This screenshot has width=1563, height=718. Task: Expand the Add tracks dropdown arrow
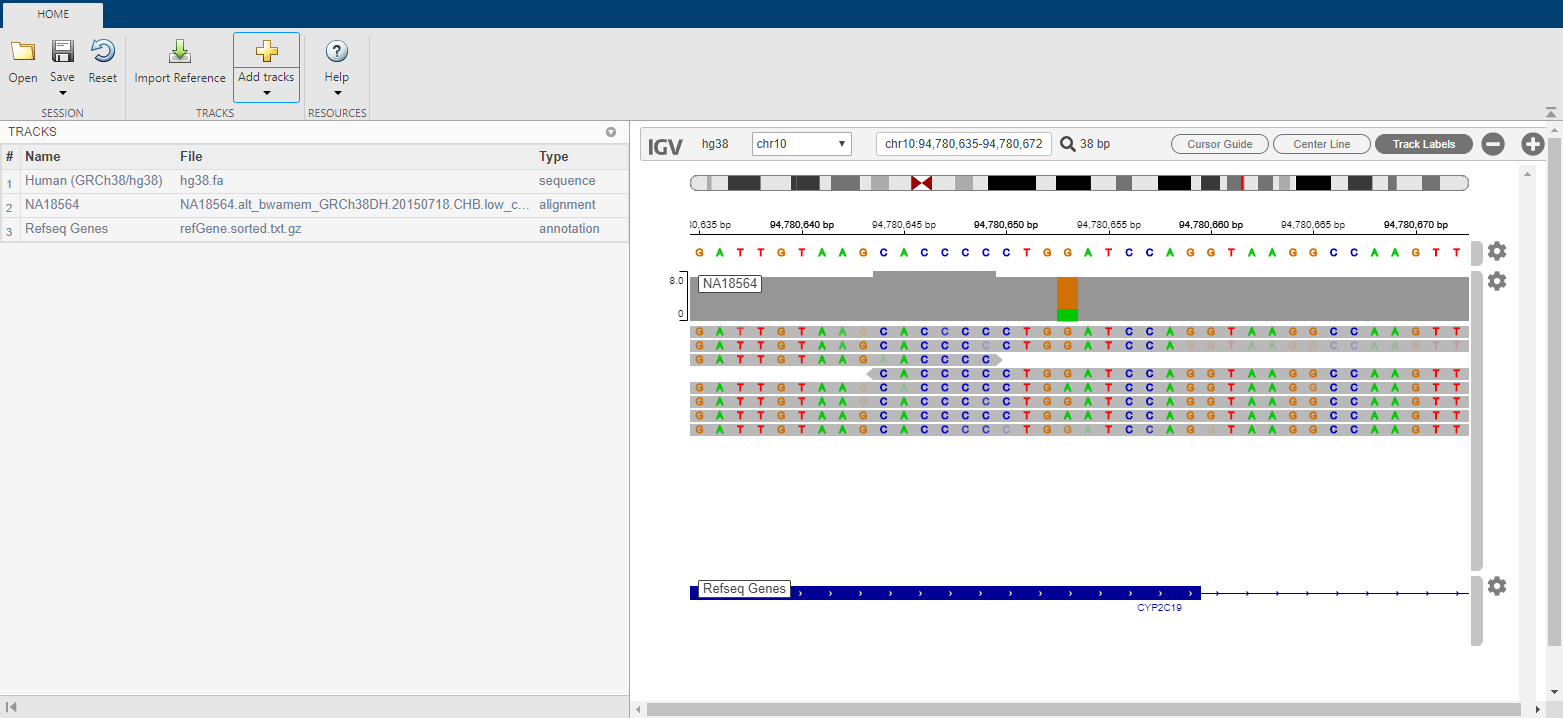click(x=266, y=91)
